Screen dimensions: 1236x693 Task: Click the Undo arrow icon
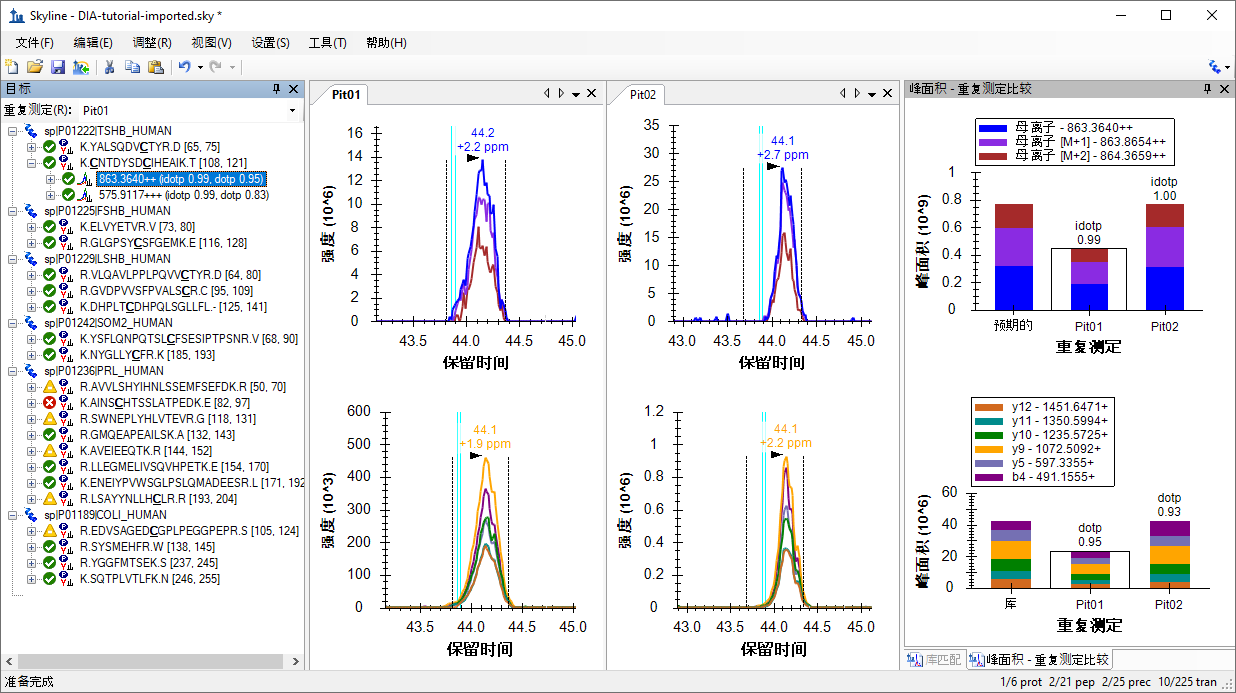tap(184, 67)
